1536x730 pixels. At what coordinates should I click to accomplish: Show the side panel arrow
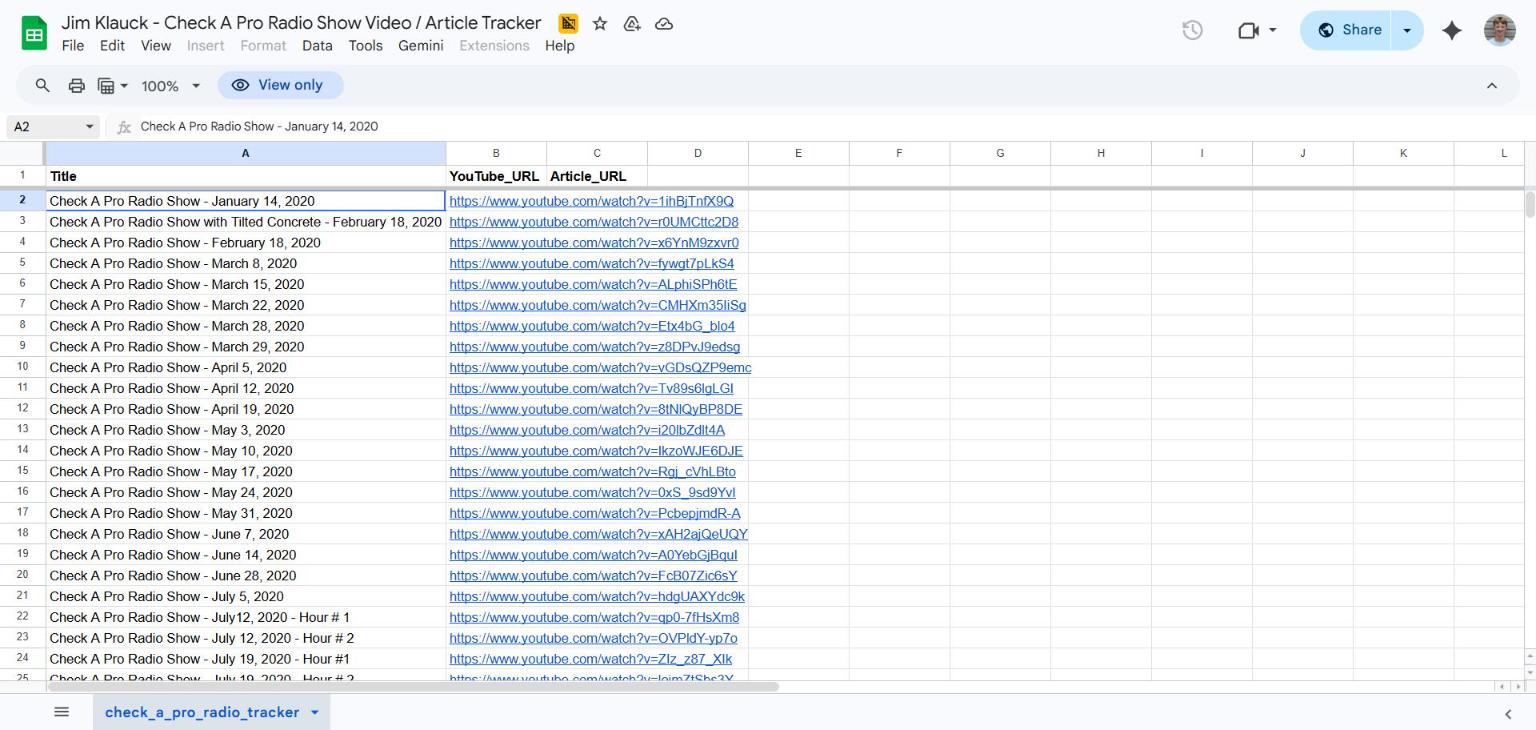point(1508,713)
